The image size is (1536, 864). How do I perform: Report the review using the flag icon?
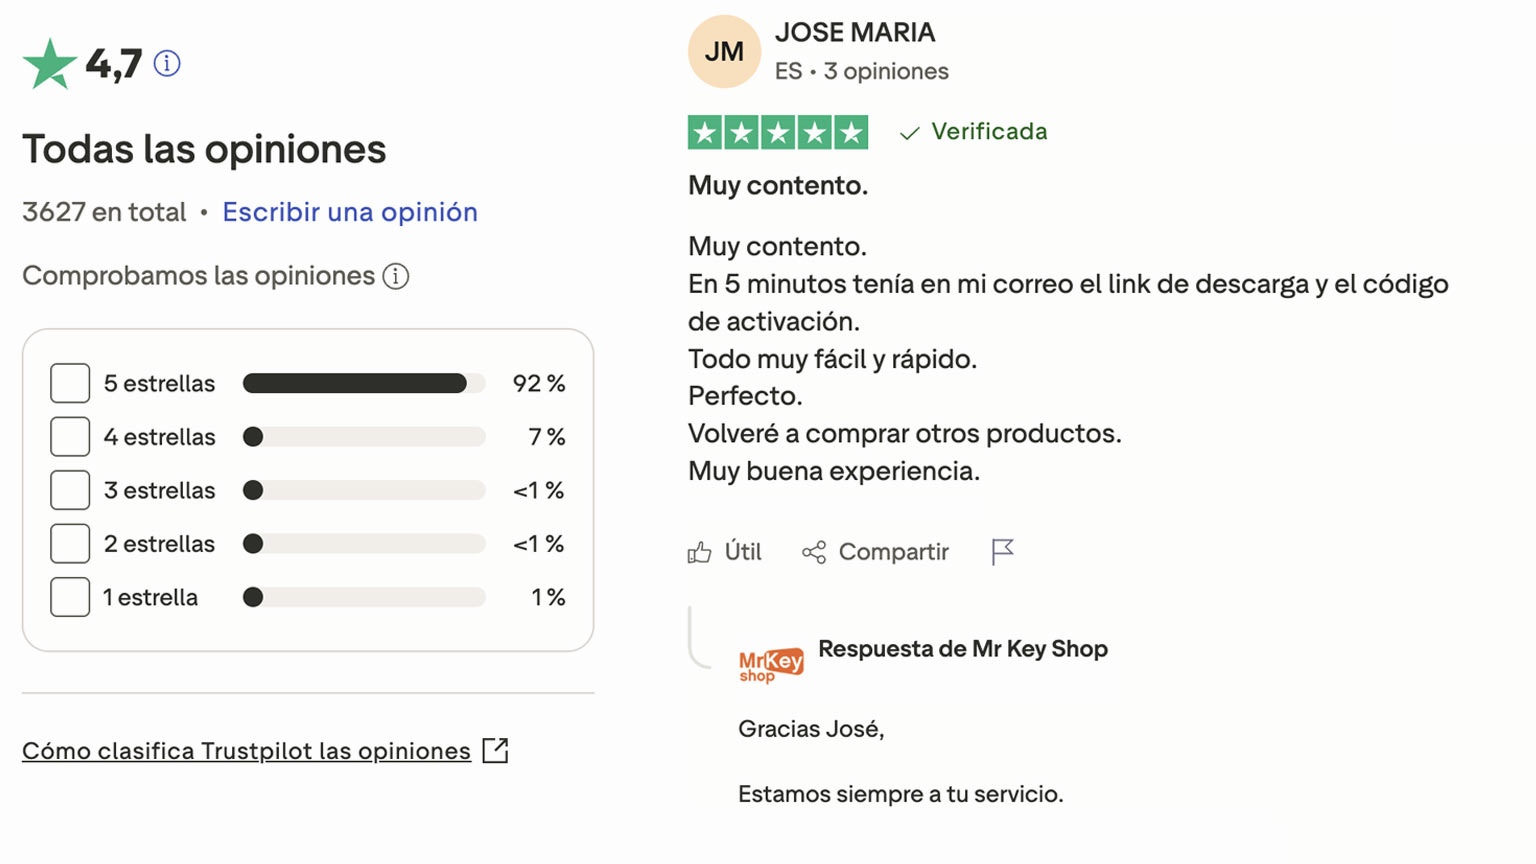click(1001, 551)
